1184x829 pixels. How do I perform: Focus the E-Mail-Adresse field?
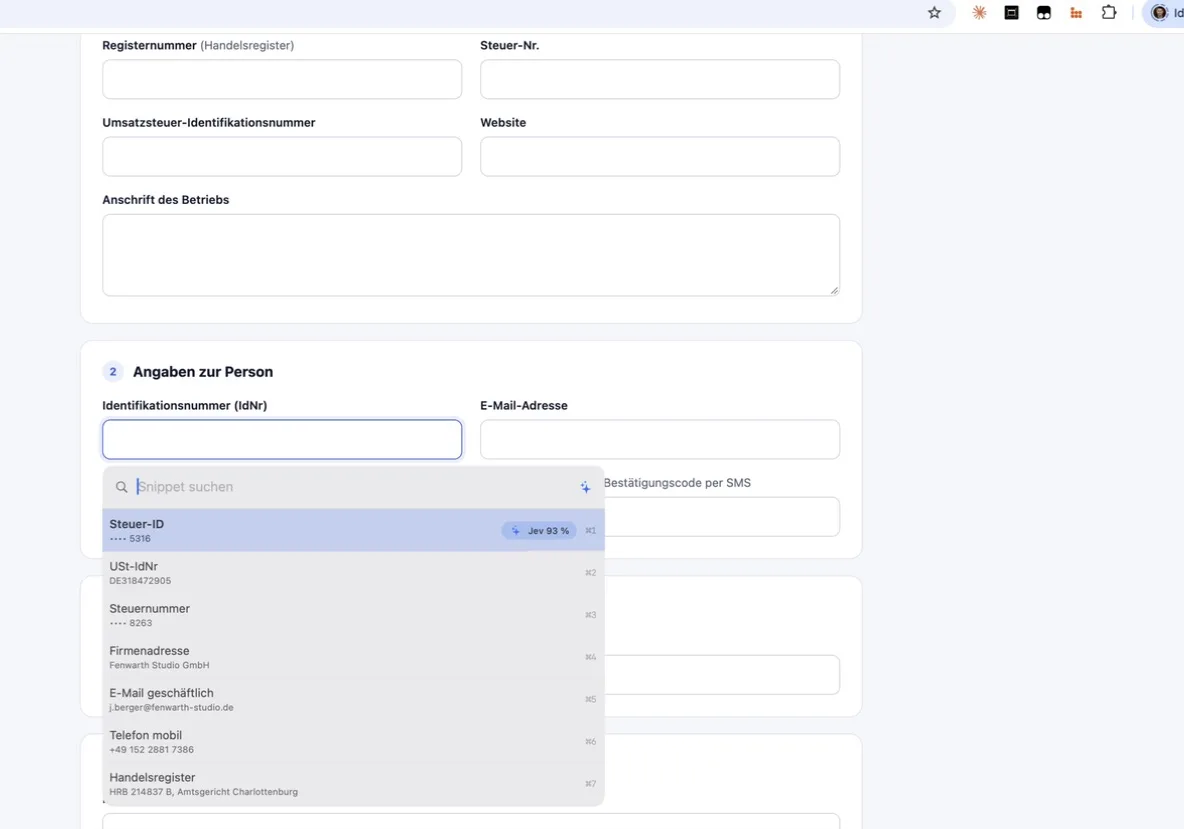[660, 439]
